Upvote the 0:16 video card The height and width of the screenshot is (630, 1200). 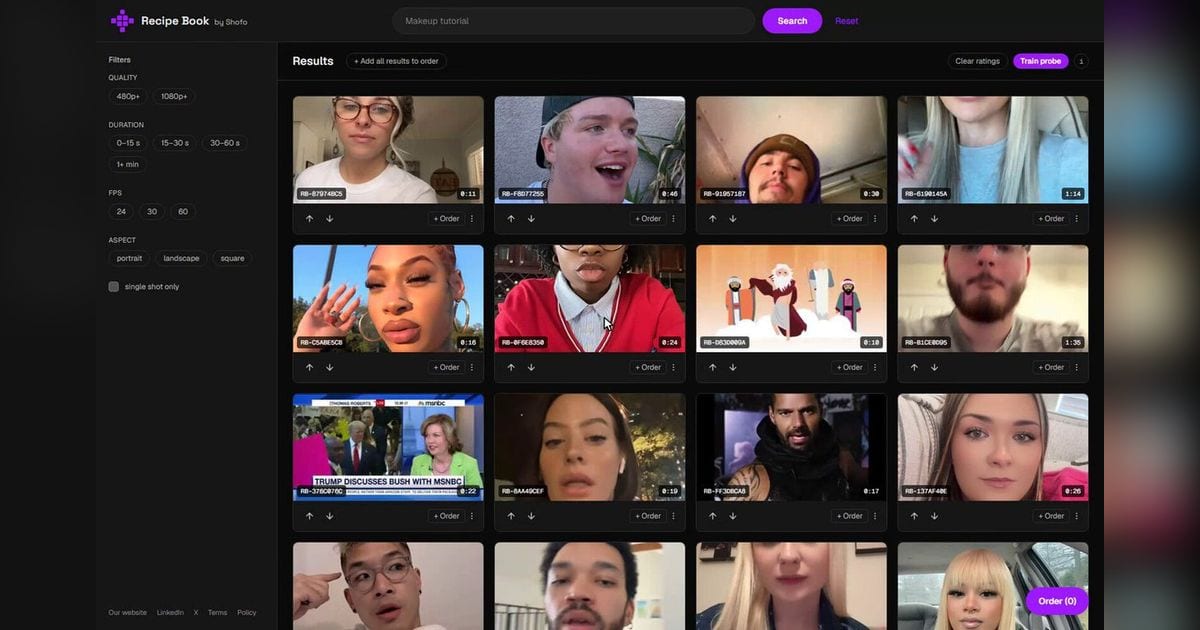pos(309,367)
